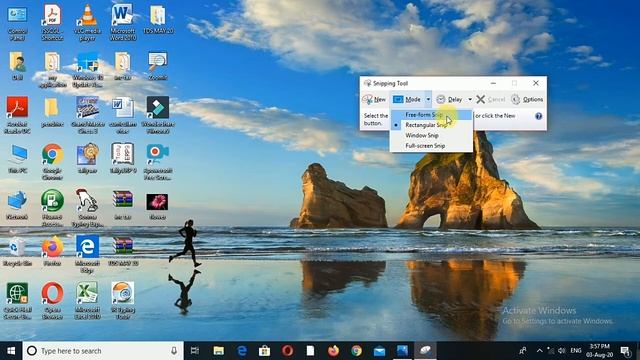Switch to Snipping Tool taskbar button
Image resolution: width=640 pixels, height=360 pixels.
click(425, 351)
